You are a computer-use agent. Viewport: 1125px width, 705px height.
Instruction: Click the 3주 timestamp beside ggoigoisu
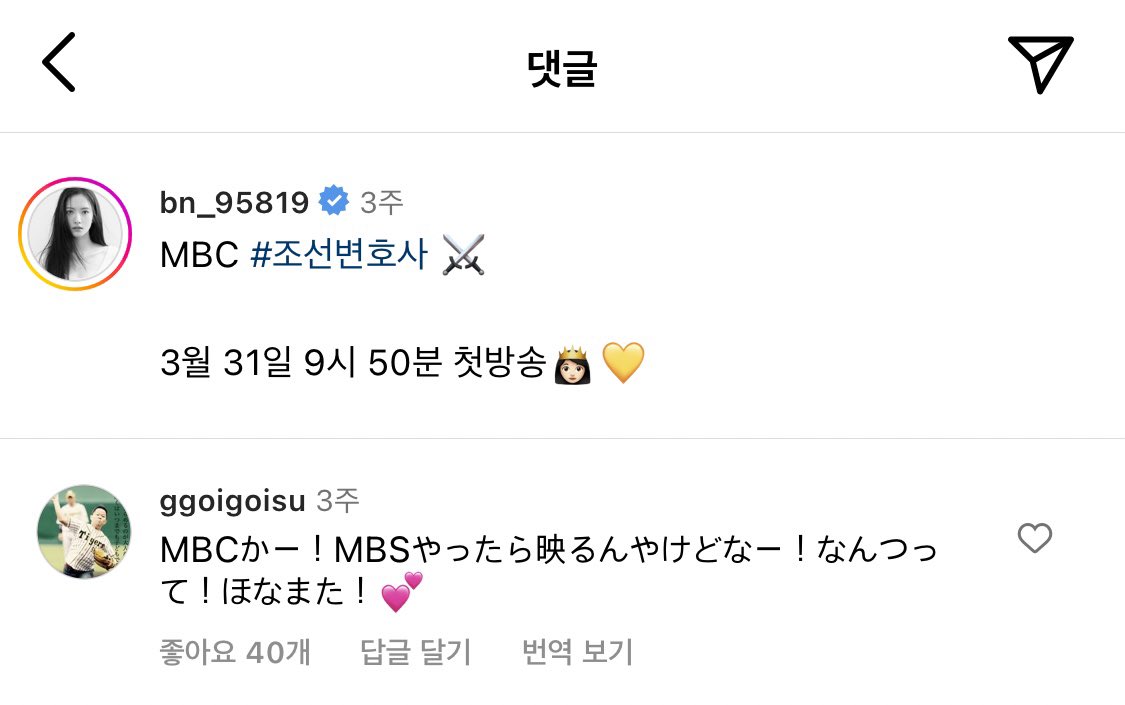[337, 500]
